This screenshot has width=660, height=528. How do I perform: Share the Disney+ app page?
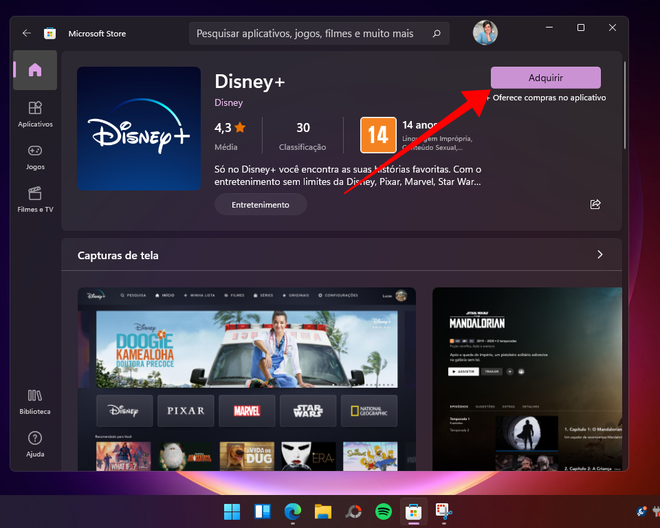coord(595,204)
